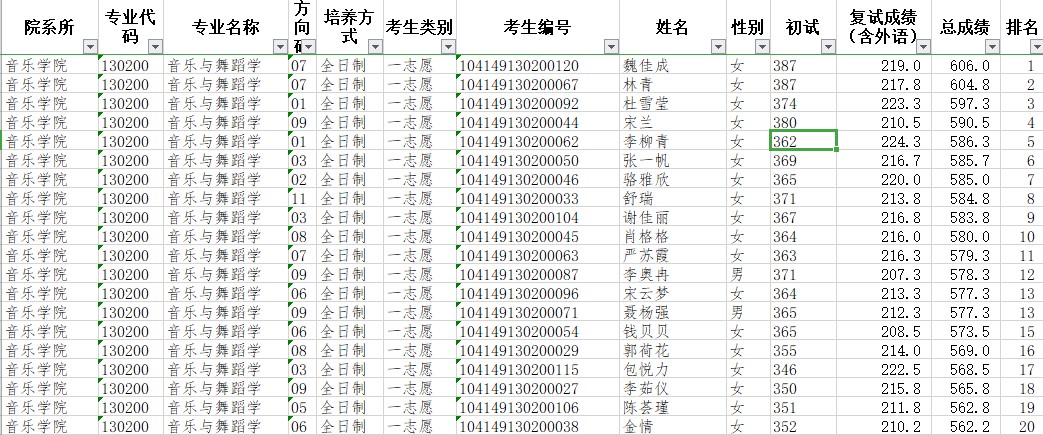Viewport: 1043px width, 435px height.
Task: Open the 考生编号 column filter
Action: (x=609, y=47)
